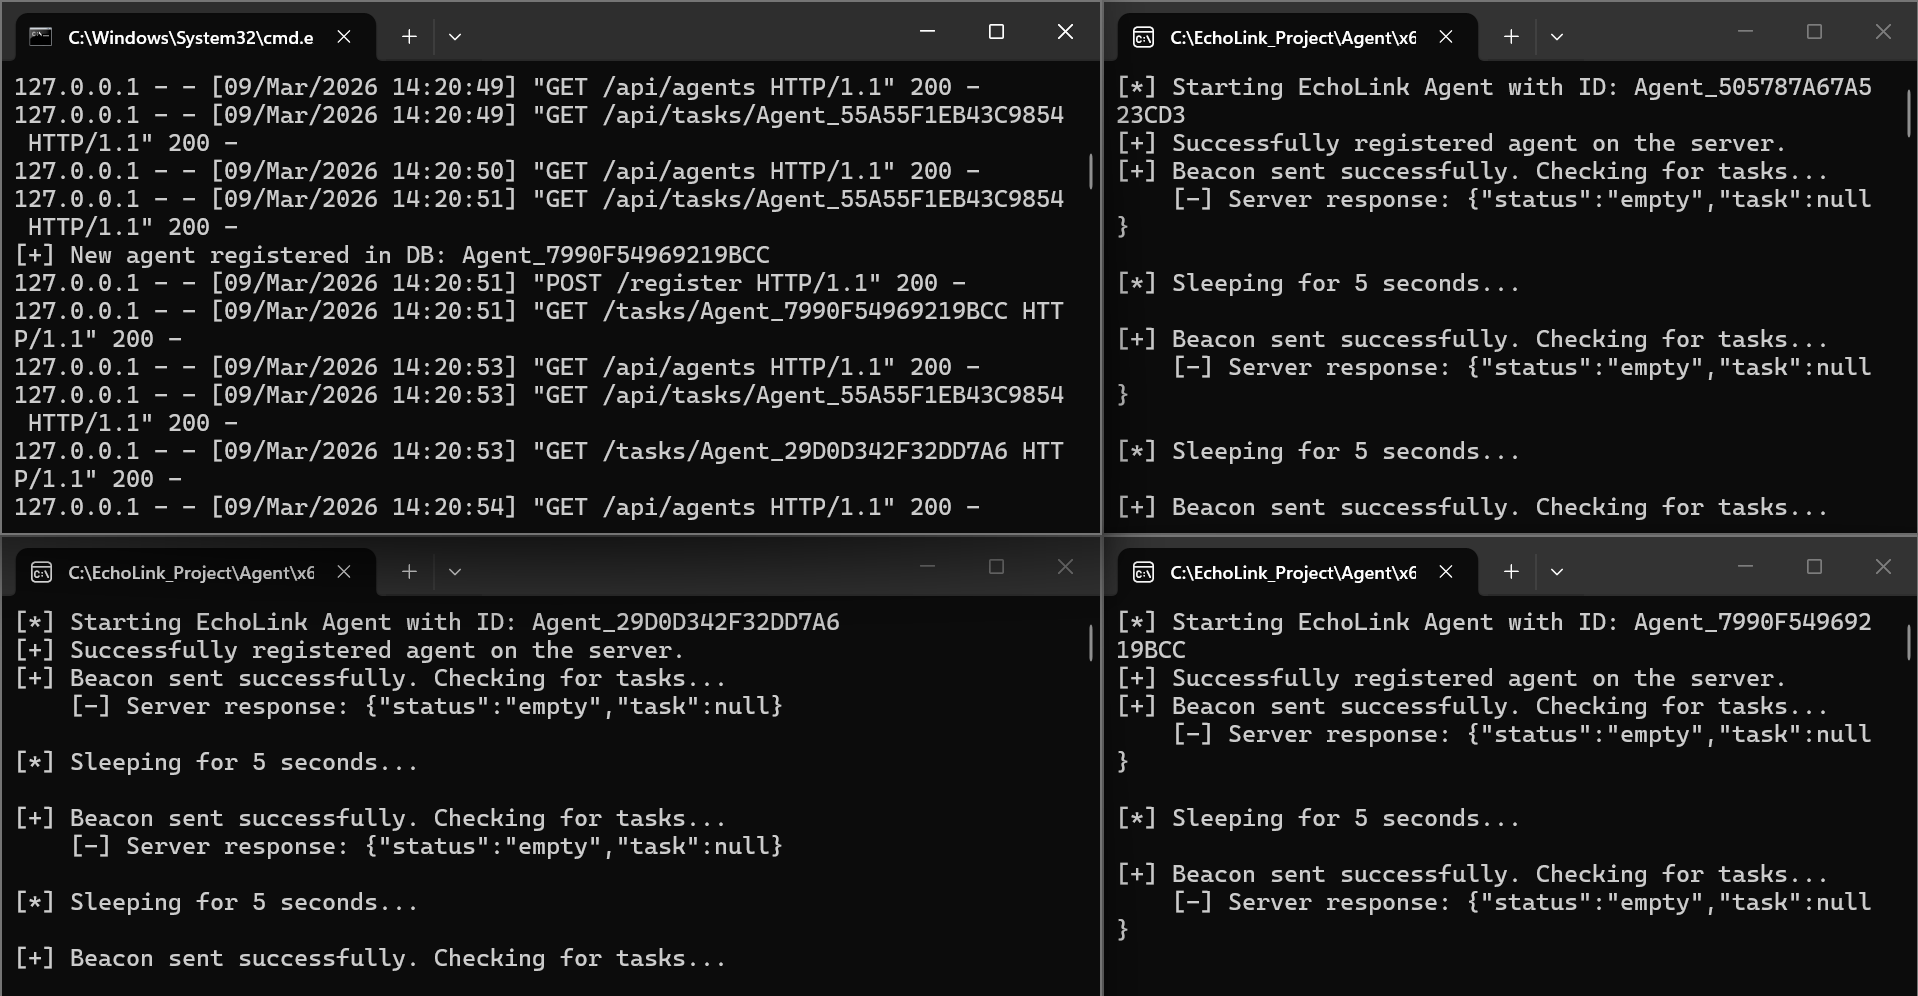Image resolution: width=1918 pixels, height=996 pixels.
Task: Open the tab dropdown chevron in cmd.exe window
Action: 455,36
